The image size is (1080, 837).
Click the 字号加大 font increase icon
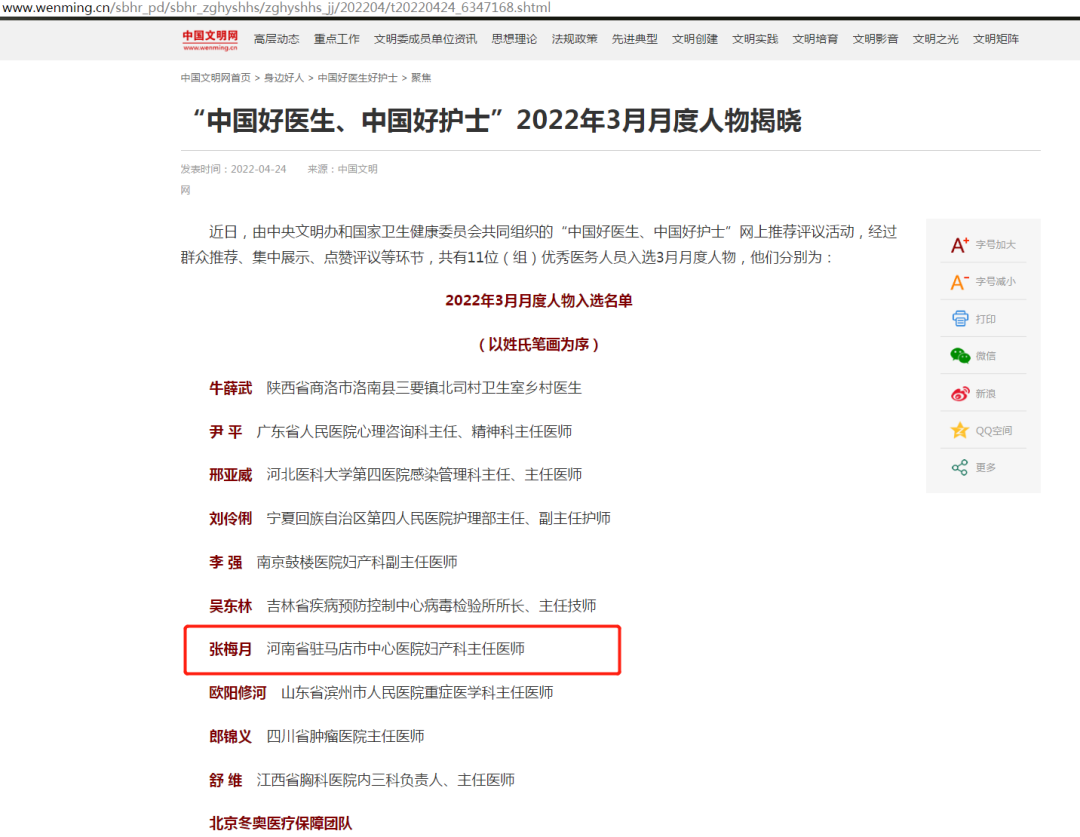click(x=960, y=245)
